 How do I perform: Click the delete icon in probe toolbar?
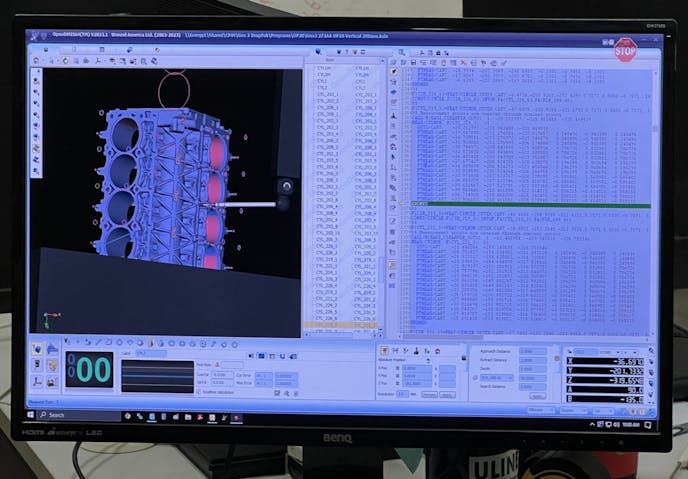tap(436, 351)
